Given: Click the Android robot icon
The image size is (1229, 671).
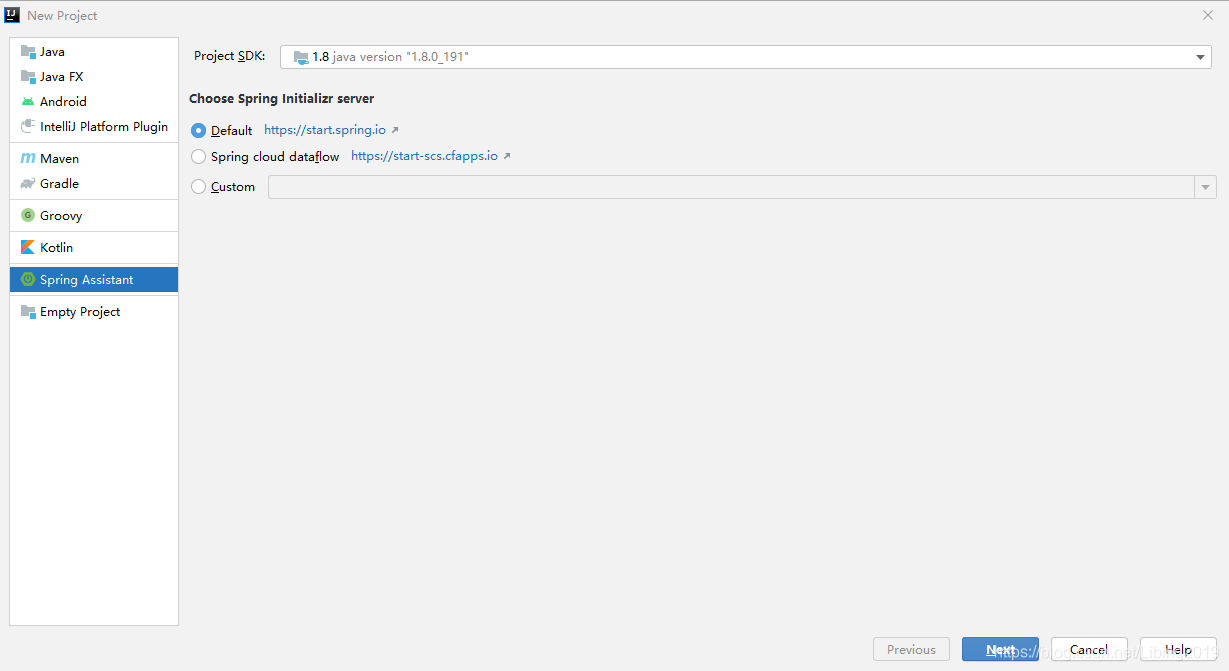Looking at the screenshot, I should (x=28, y=102).
